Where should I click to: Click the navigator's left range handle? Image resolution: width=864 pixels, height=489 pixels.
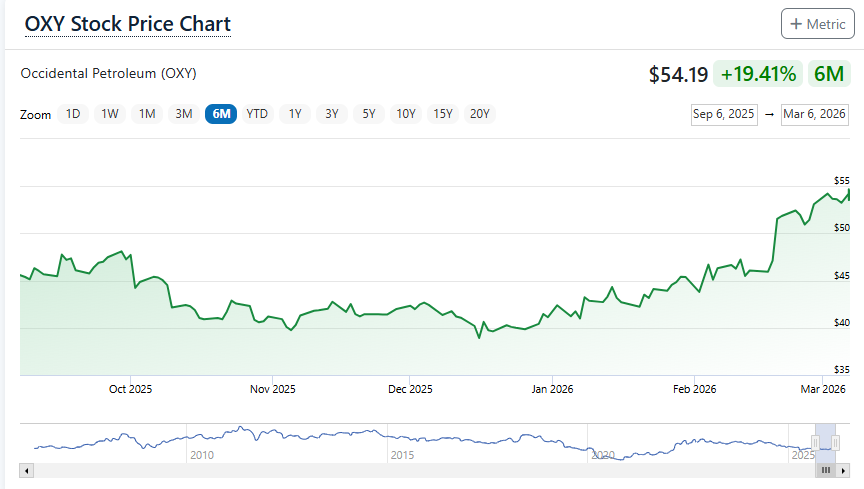[817, 441]
